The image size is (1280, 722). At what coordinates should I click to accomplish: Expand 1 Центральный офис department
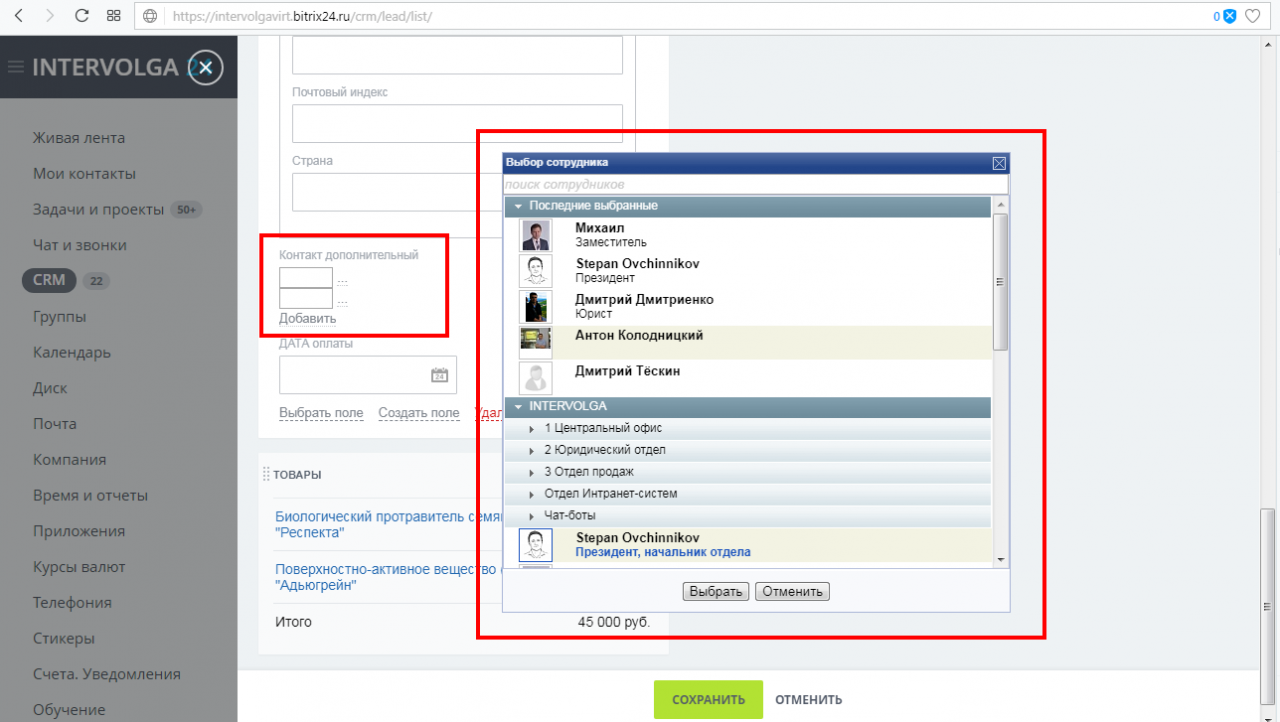point(532,428)
